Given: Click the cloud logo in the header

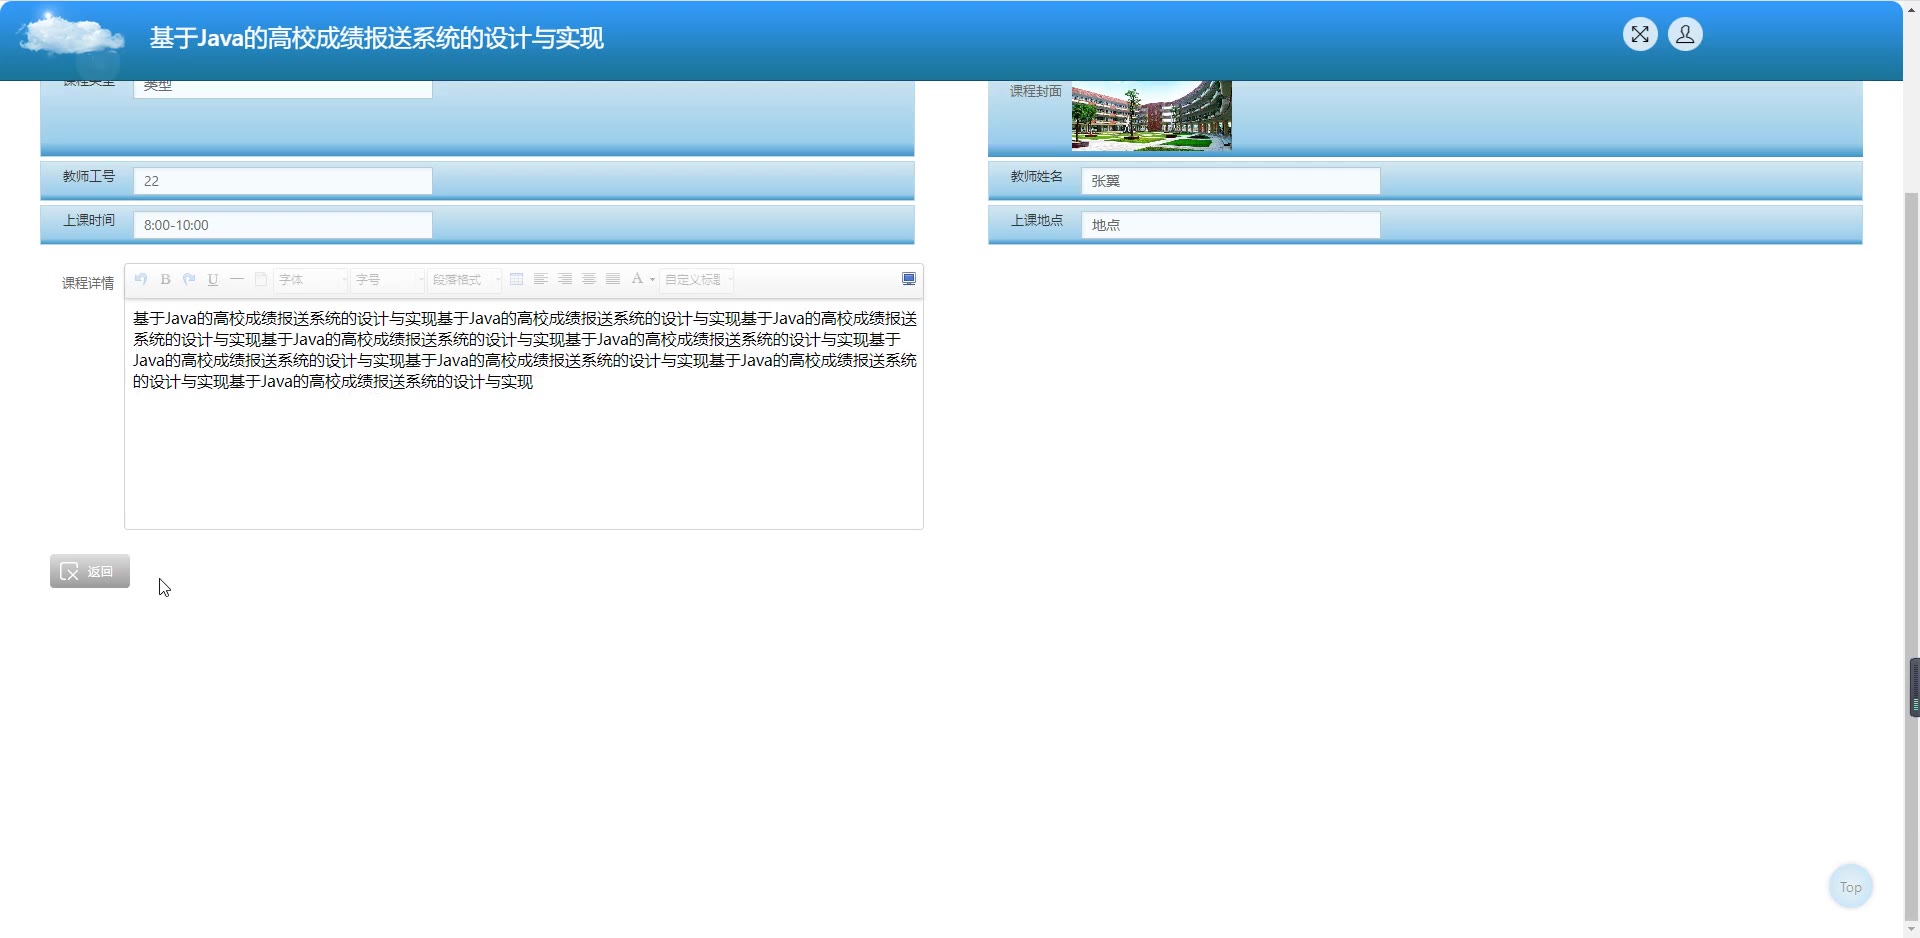Looking at the screenshot, I should (x=72, y=35).
